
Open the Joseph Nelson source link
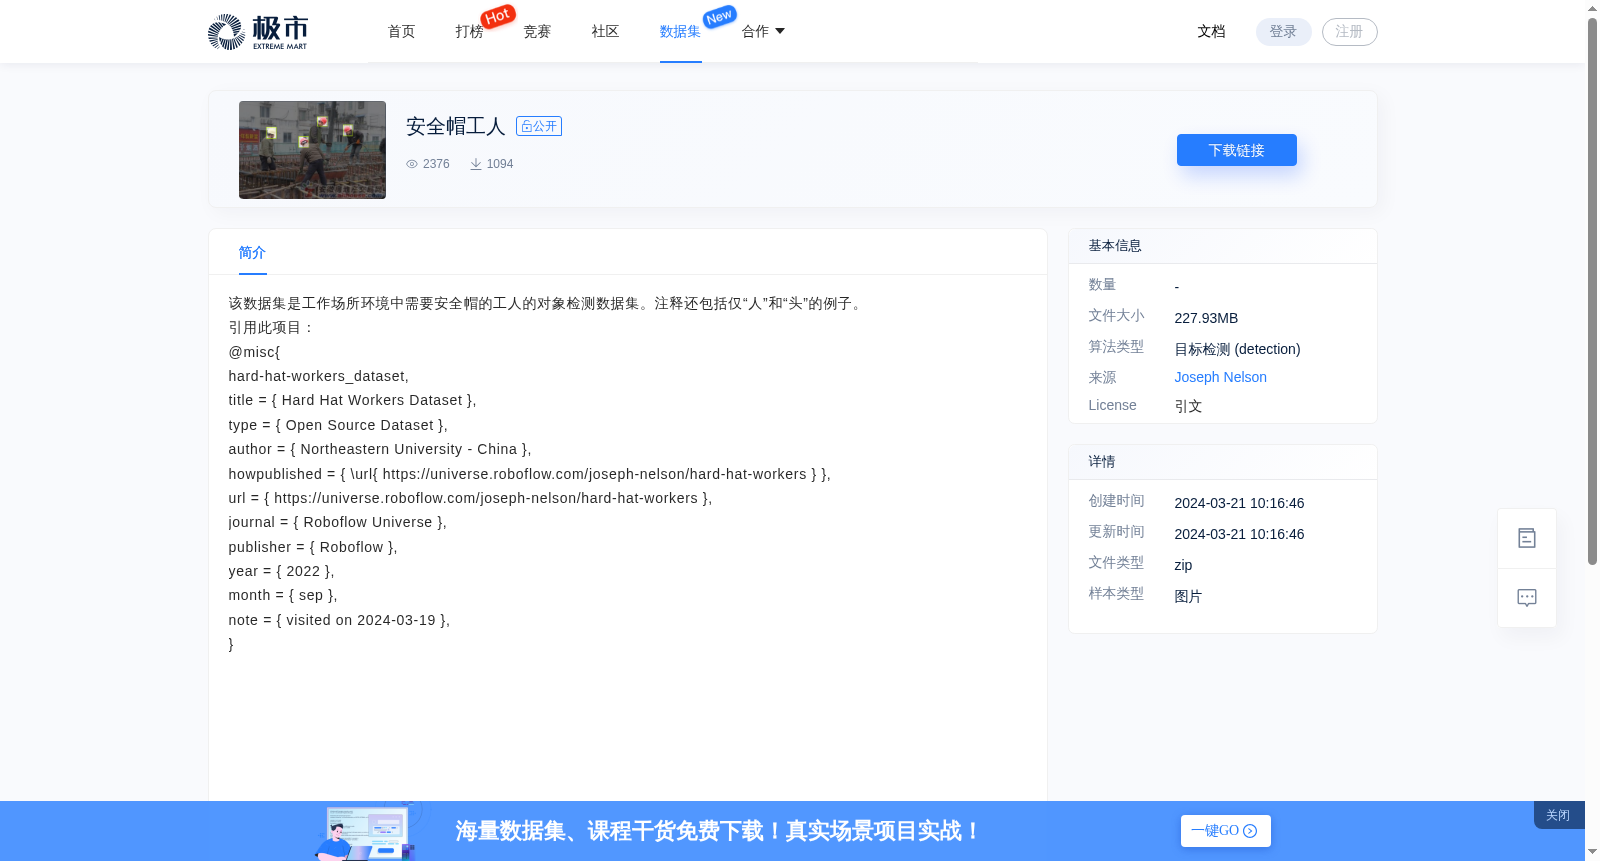coord(1221,377)
